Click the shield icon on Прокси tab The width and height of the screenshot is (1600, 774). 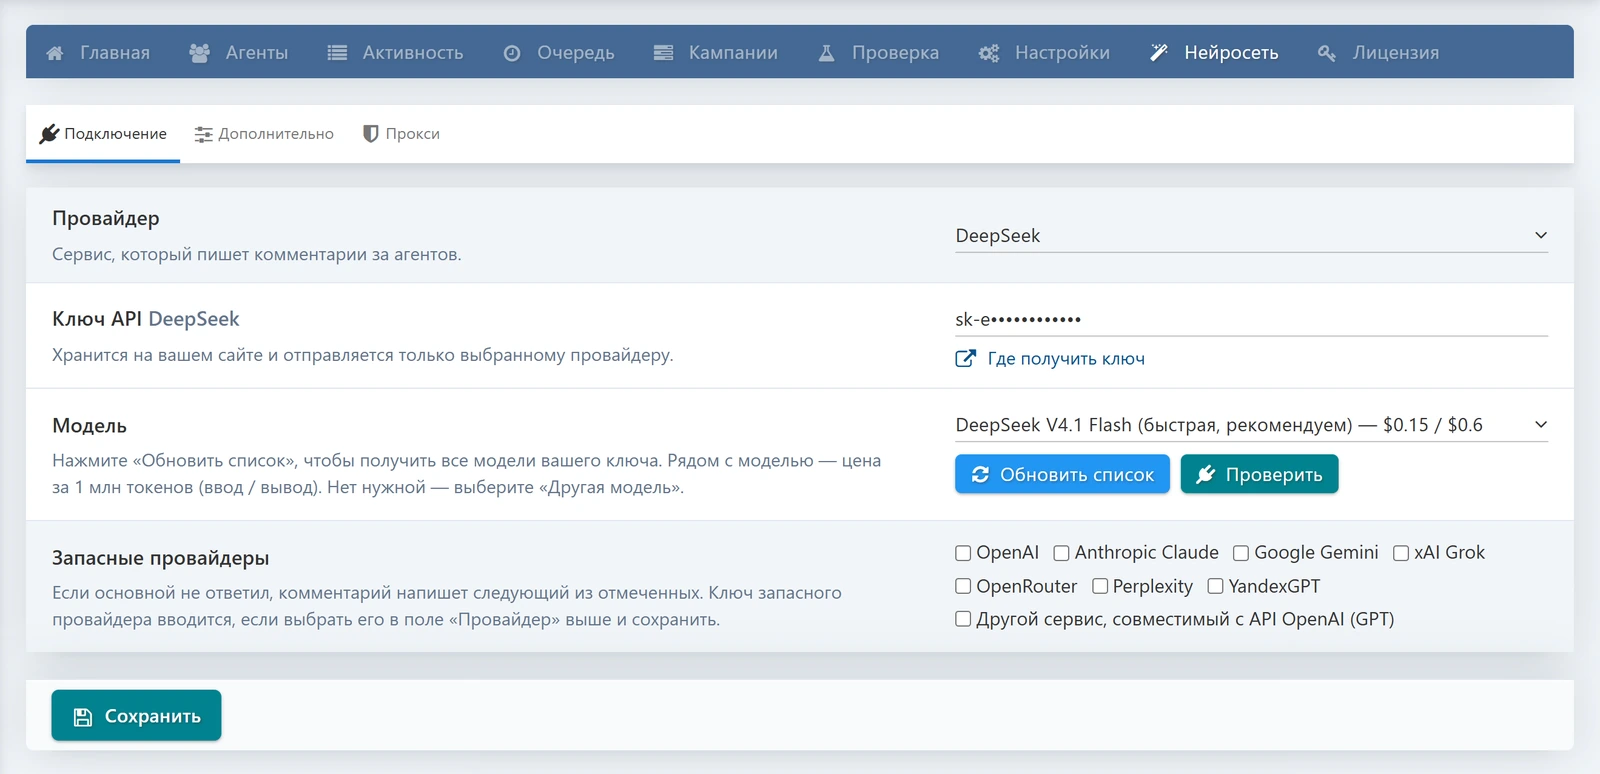370,134
